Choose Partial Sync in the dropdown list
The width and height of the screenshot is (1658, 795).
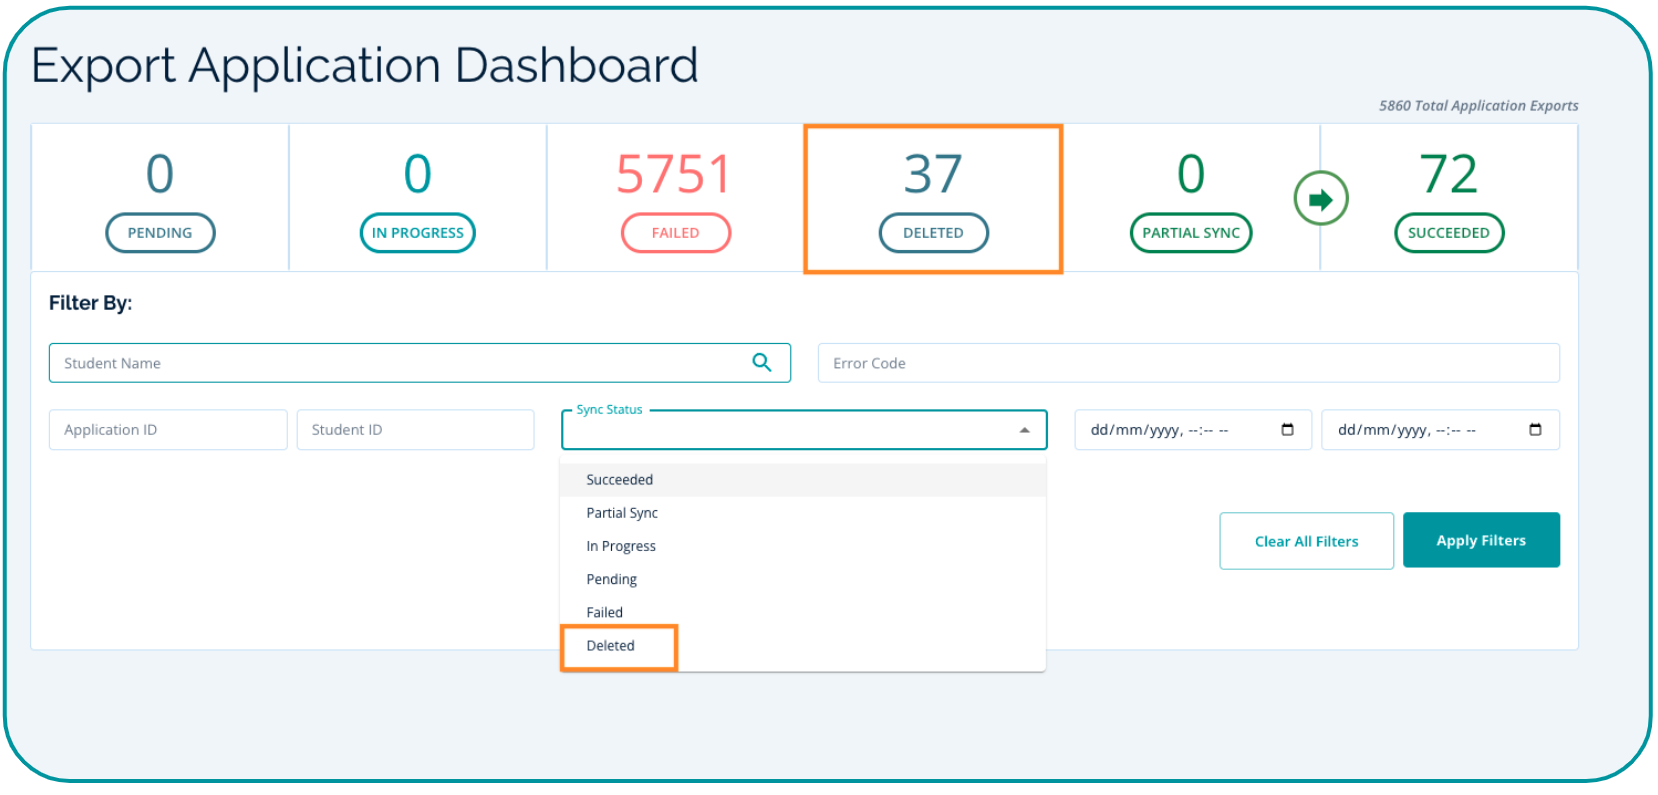pos(622,513)
